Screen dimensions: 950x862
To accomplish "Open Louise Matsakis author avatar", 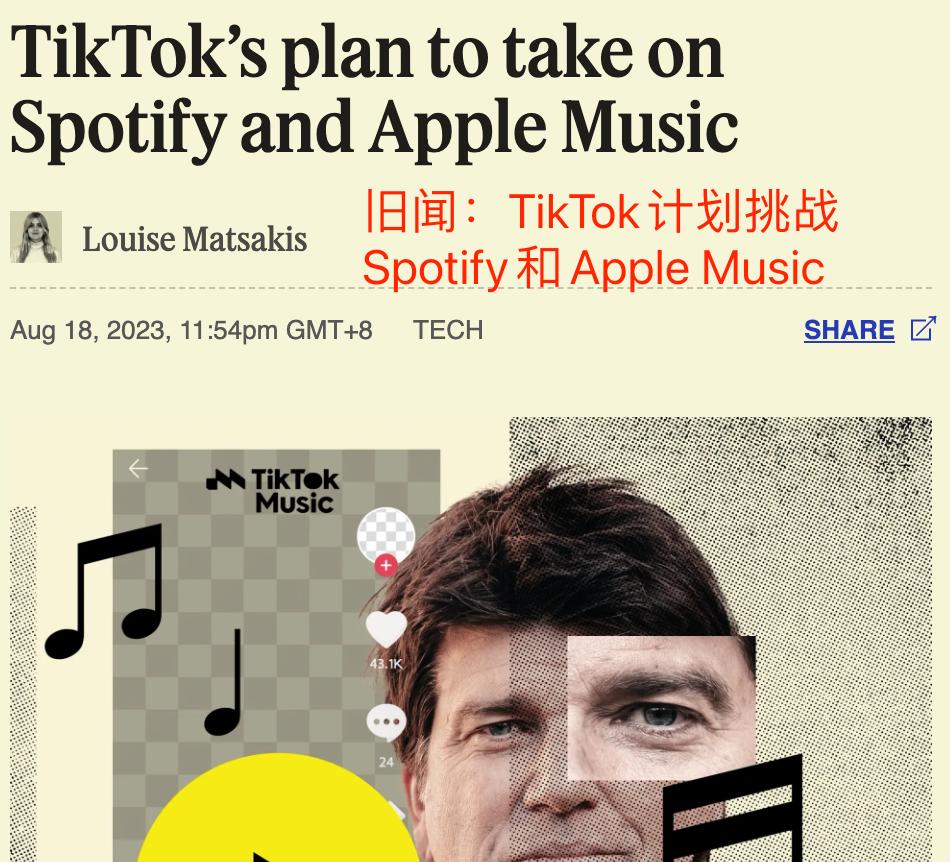I will pyautogui.click(x=36, y=237).
